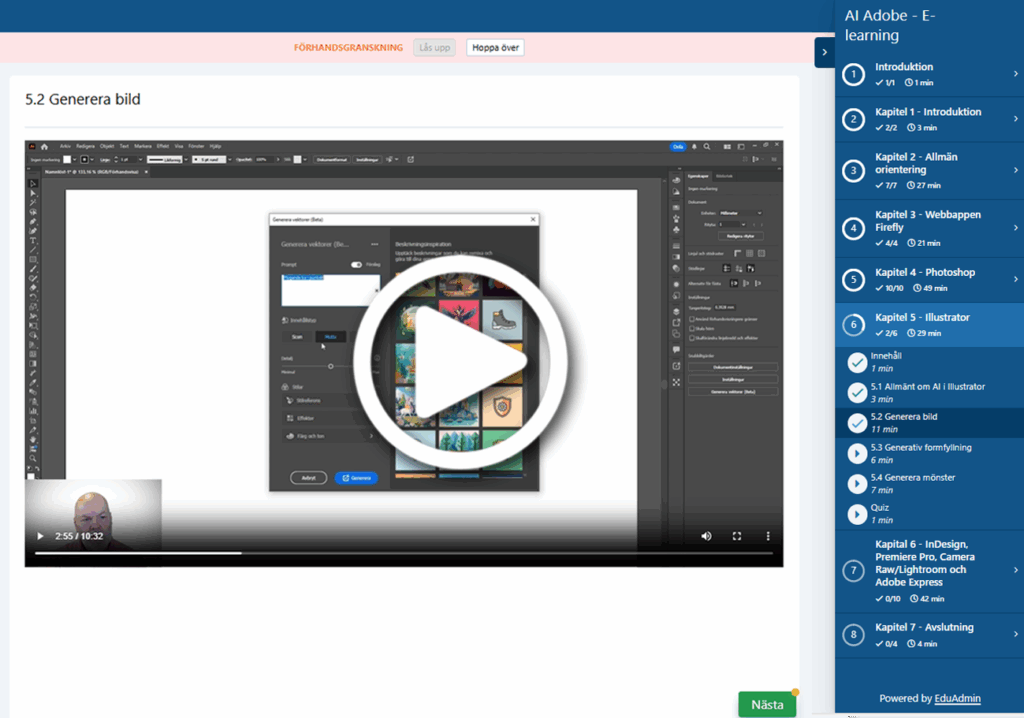Click inside the Prompt text field

330,290
